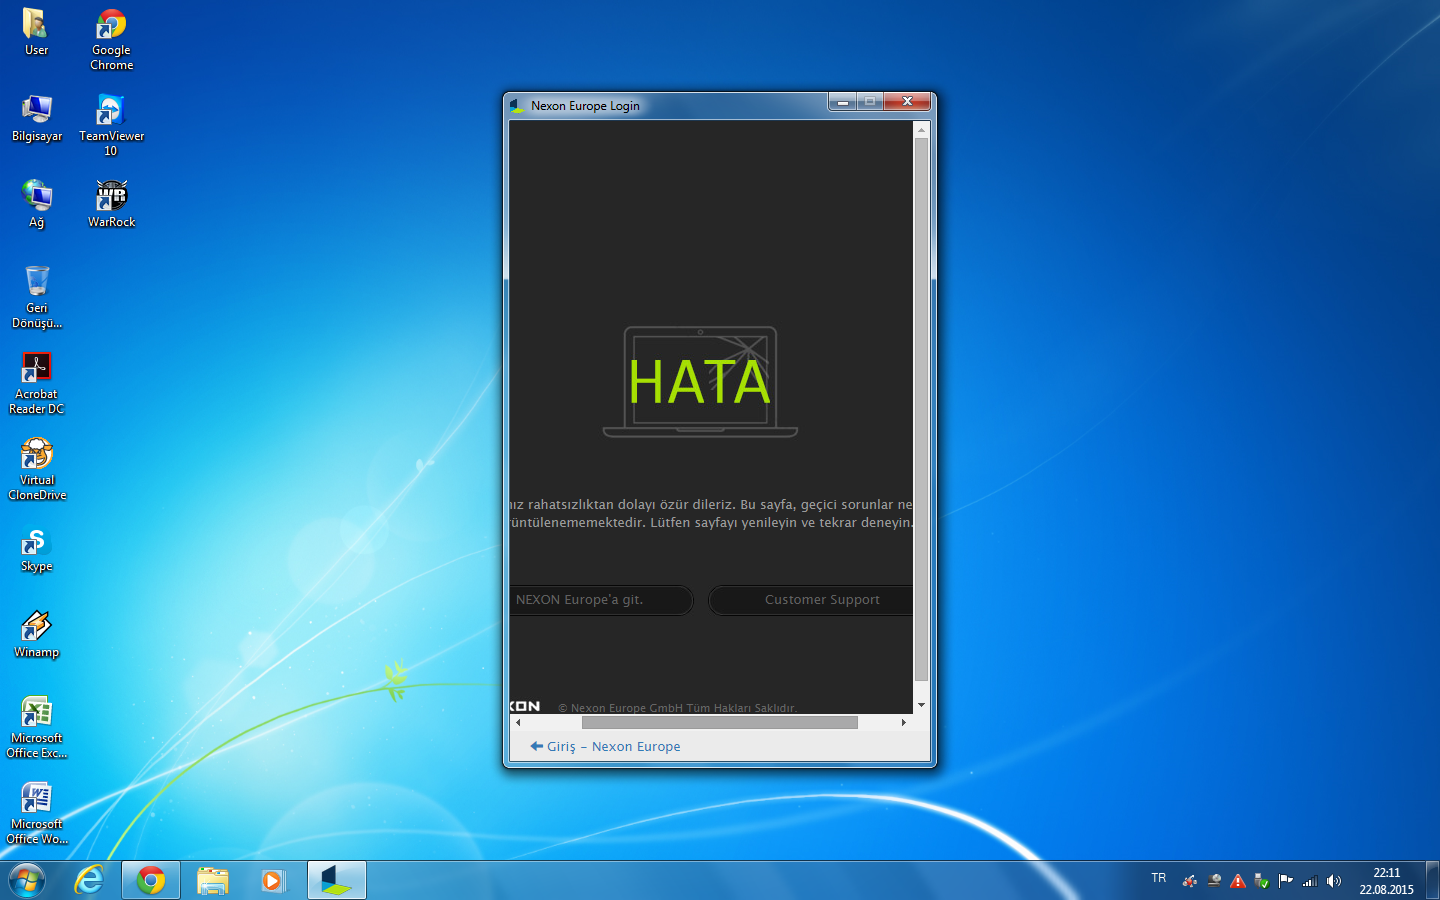Viewport: 1440px width, 900px height.
Task: Open the volume speaker tray icon
Action: point(1334,881)
